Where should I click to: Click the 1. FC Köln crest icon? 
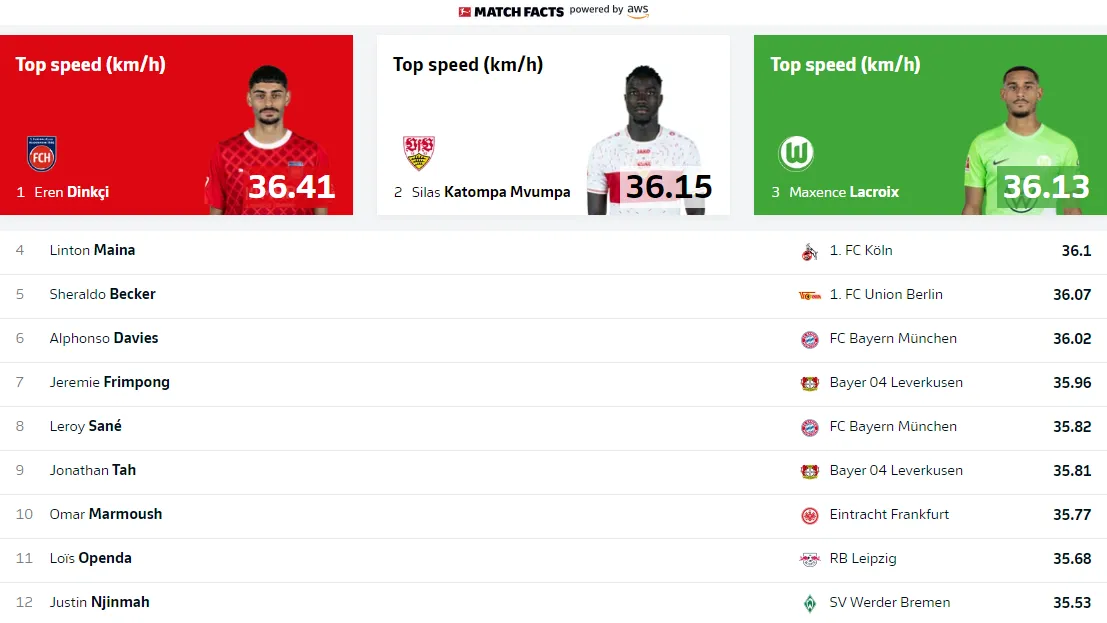point(809,251)
